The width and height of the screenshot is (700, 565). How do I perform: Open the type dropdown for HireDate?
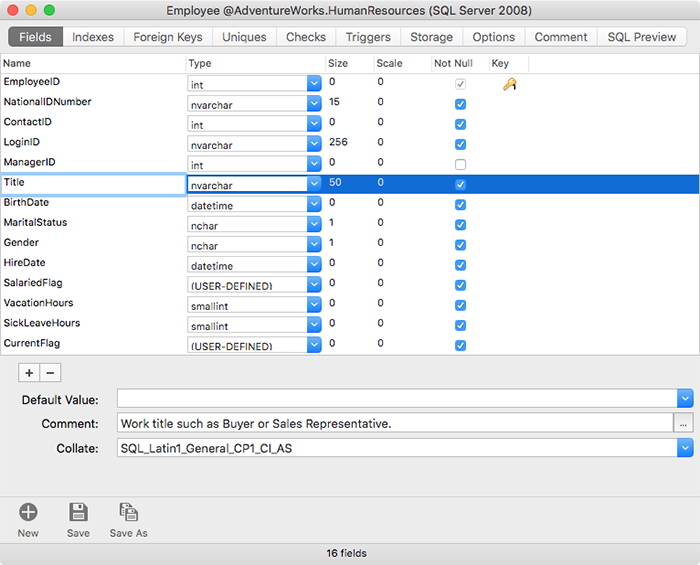coord(314,264)
